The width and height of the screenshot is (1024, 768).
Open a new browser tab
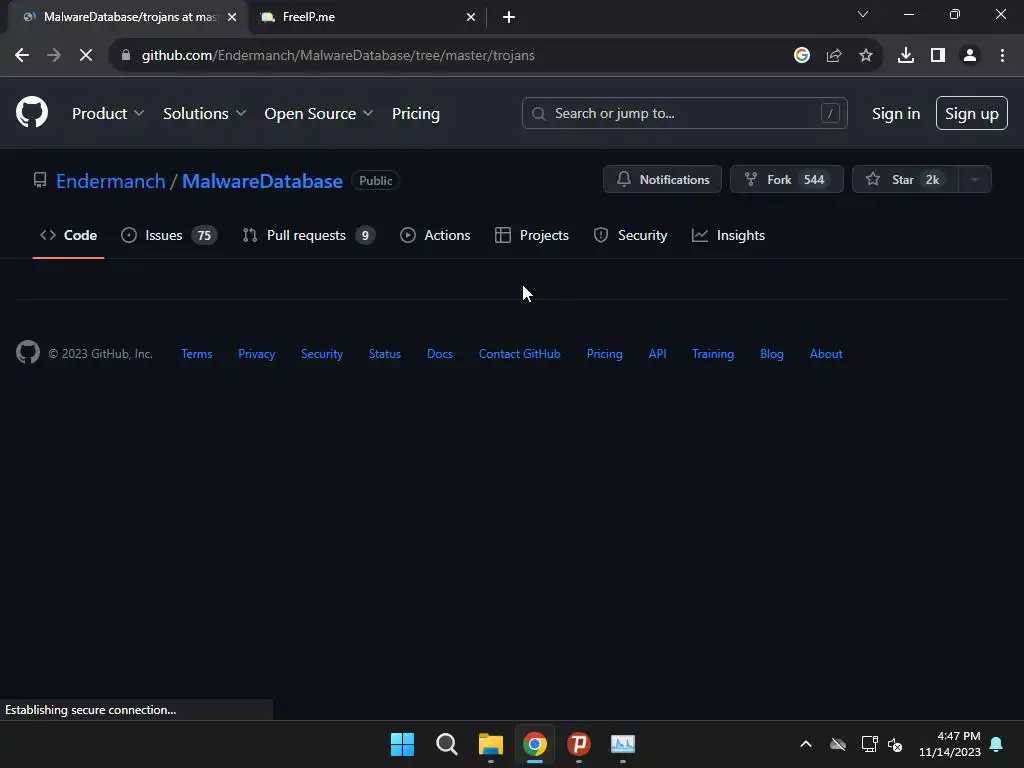509,17
